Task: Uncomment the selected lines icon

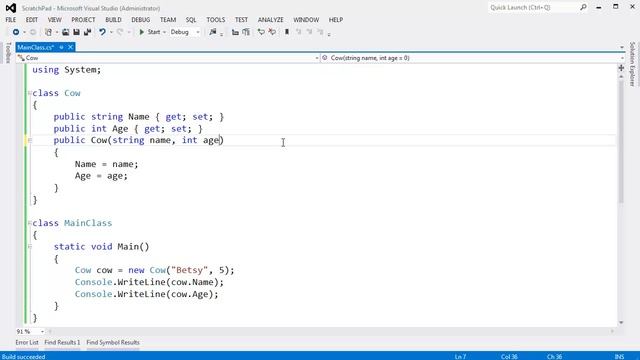Action: click(272, 32)
